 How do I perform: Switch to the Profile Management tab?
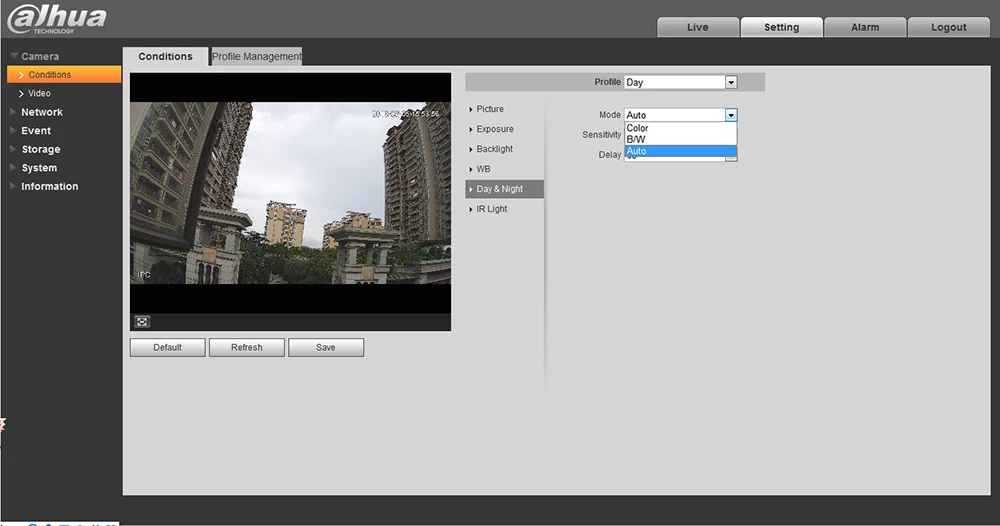(x=256, y=56)
